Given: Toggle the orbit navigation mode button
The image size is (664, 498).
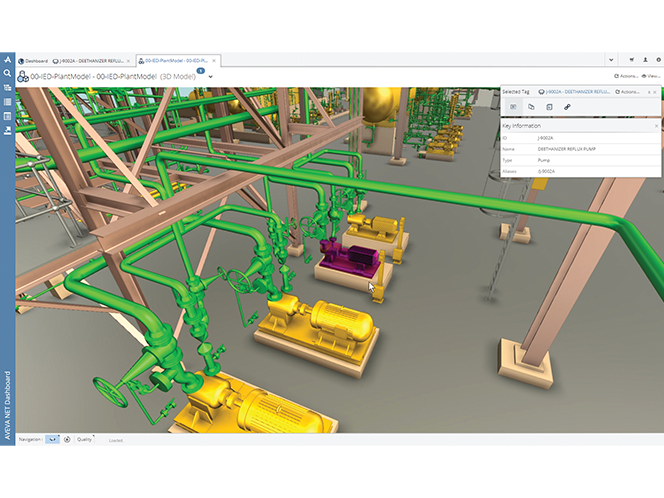Looking at the screenshot, I should pos(67,438).
